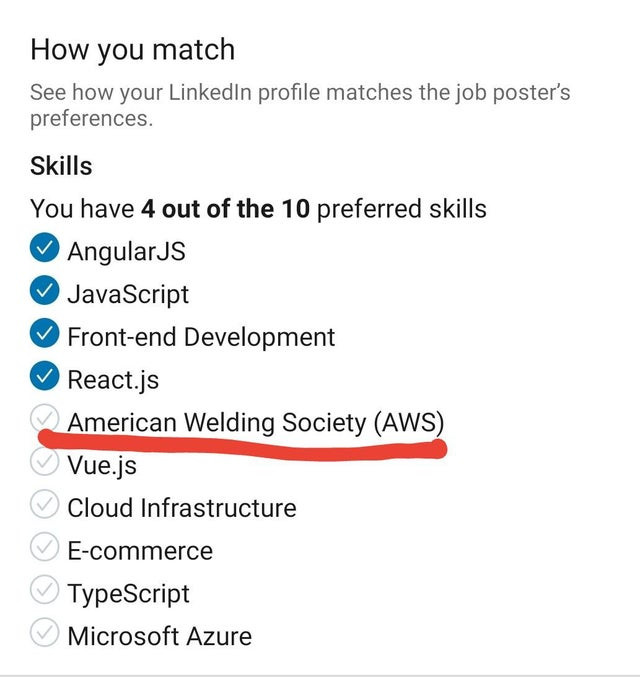Toggle the American Welding Society check circle
This screenshot has width=640, height=678.
[x=45, y=418]
